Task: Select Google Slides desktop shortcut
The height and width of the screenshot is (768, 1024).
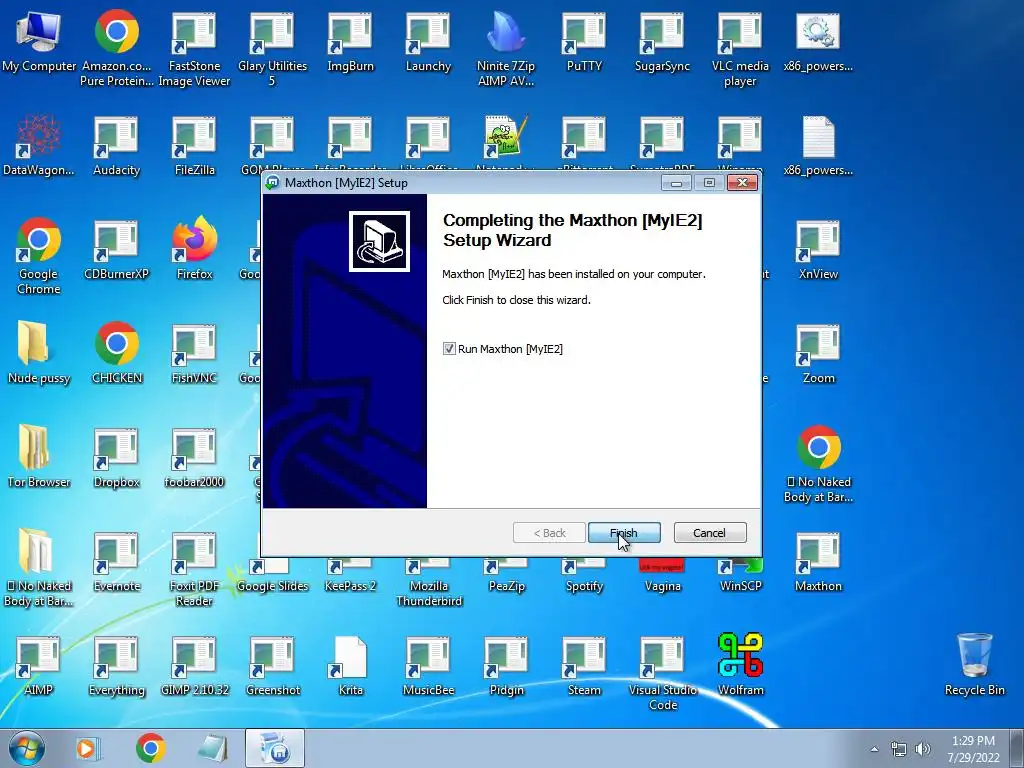Action: [272, 575]
